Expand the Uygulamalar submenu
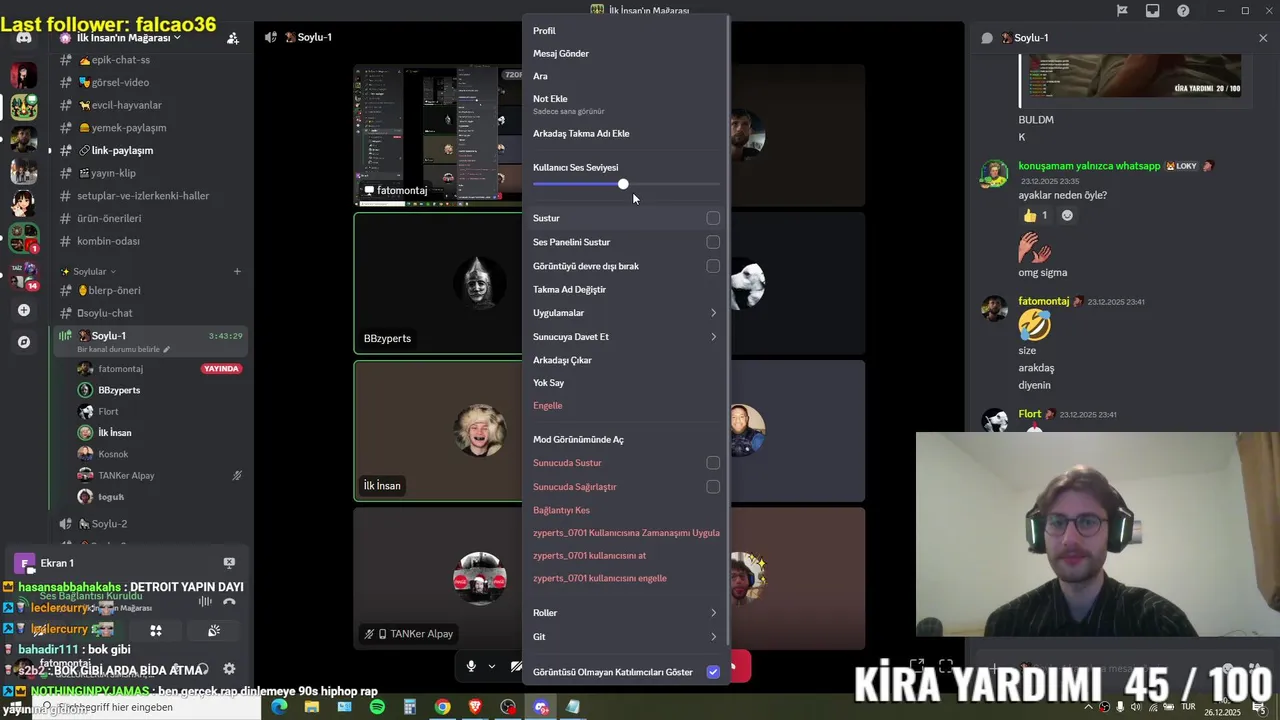Screen dimensions: 1280x720 [x=625, y=313]
